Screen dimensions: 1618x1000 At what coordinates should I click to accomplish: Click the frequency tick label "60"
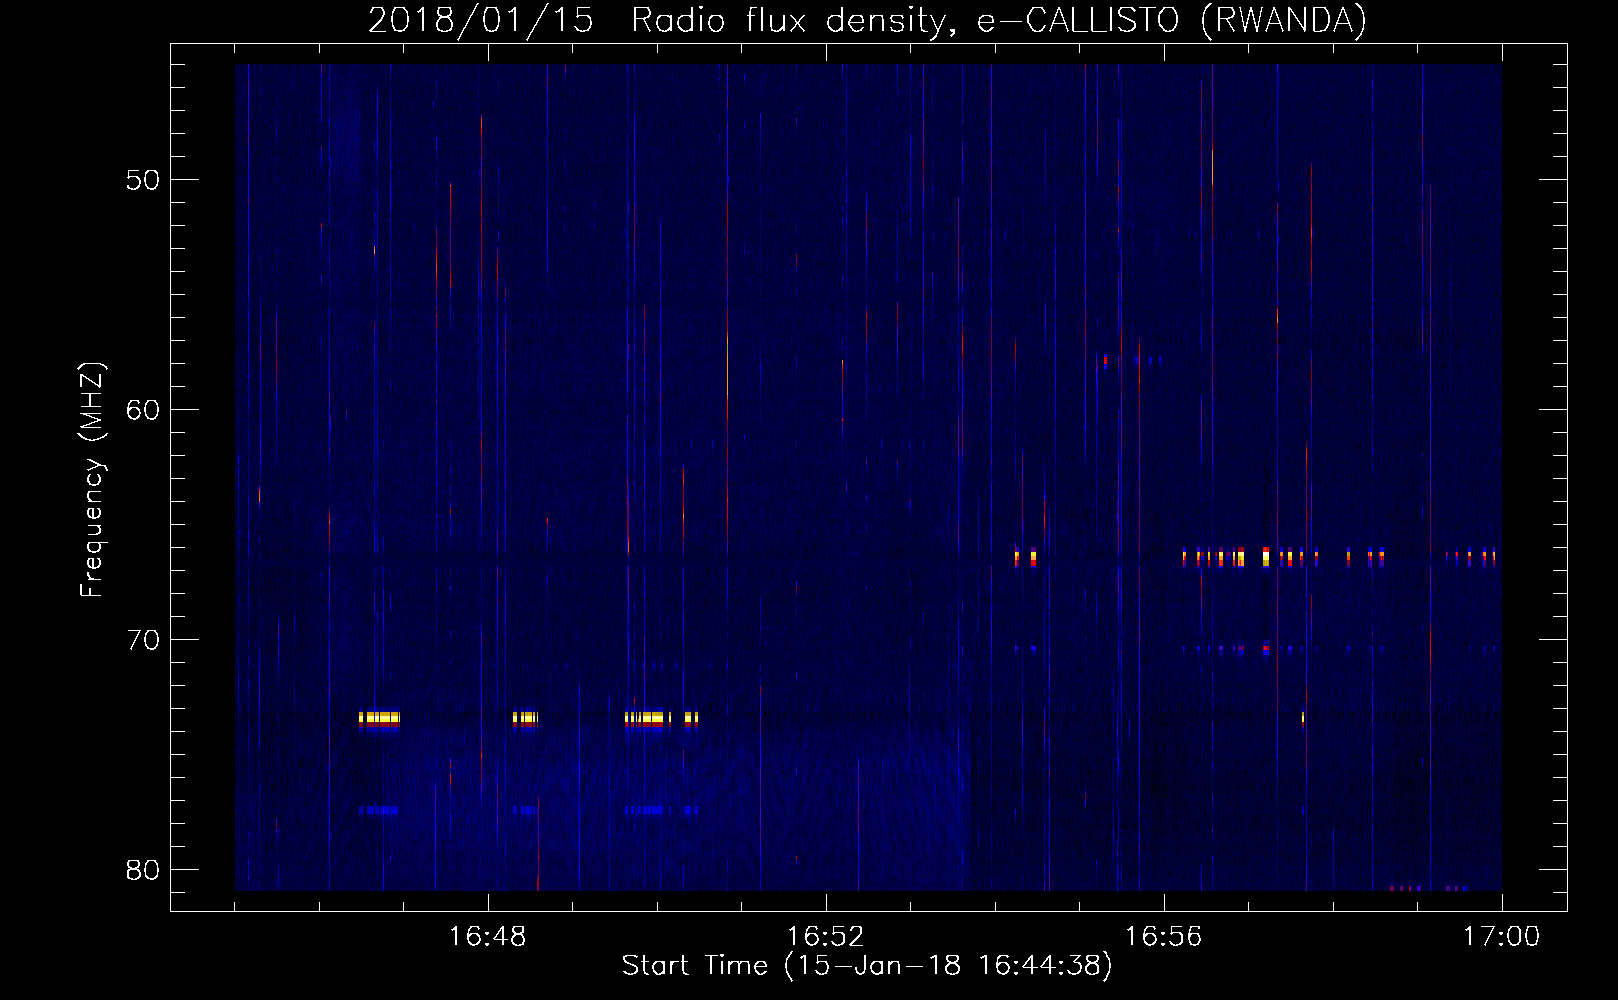(143, 410)
